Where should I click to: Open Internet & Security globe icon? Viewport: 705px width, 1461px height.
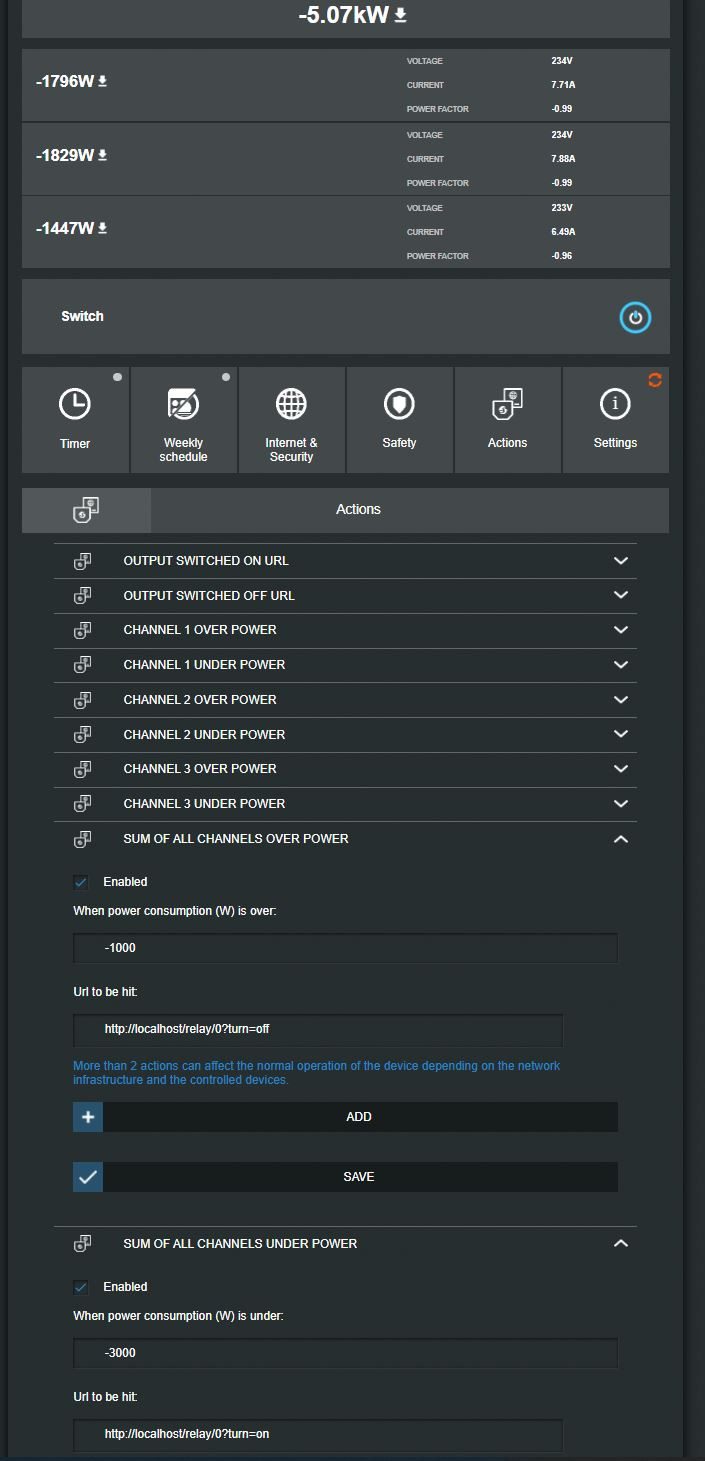pyautogui.click(x=291, y=404)
